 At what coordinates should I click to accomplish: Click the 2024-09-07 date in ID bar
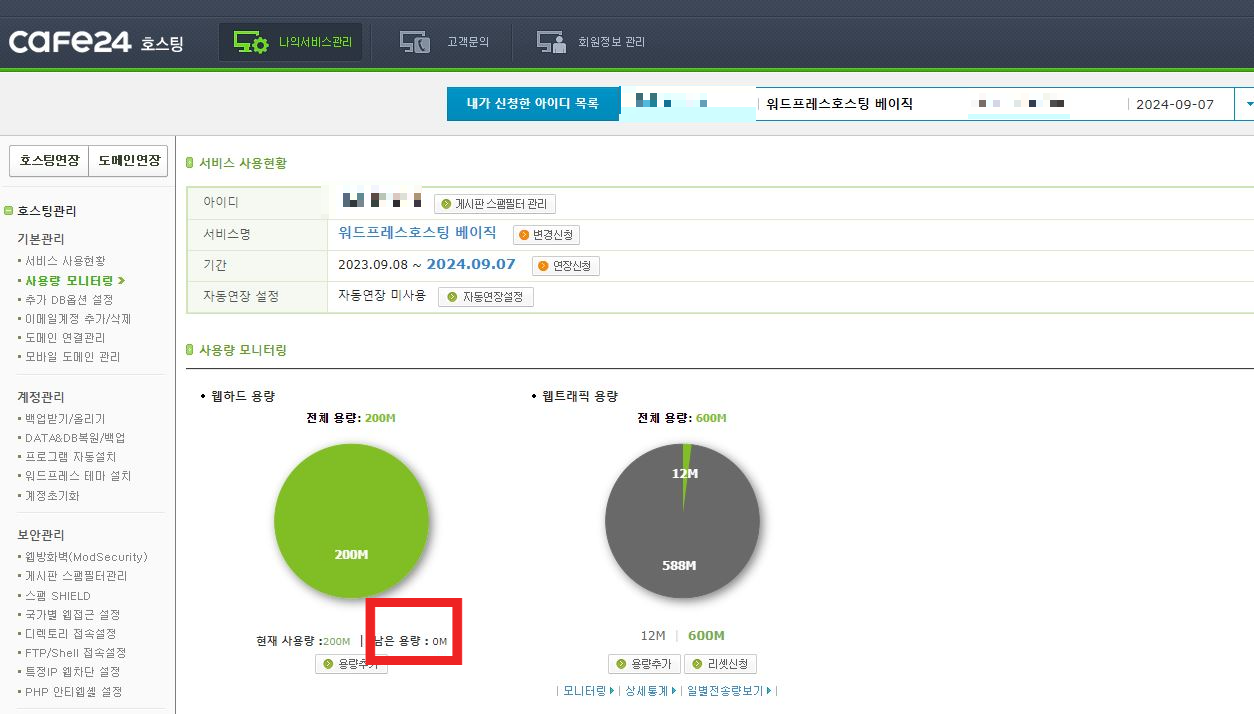pos(1175,104)
